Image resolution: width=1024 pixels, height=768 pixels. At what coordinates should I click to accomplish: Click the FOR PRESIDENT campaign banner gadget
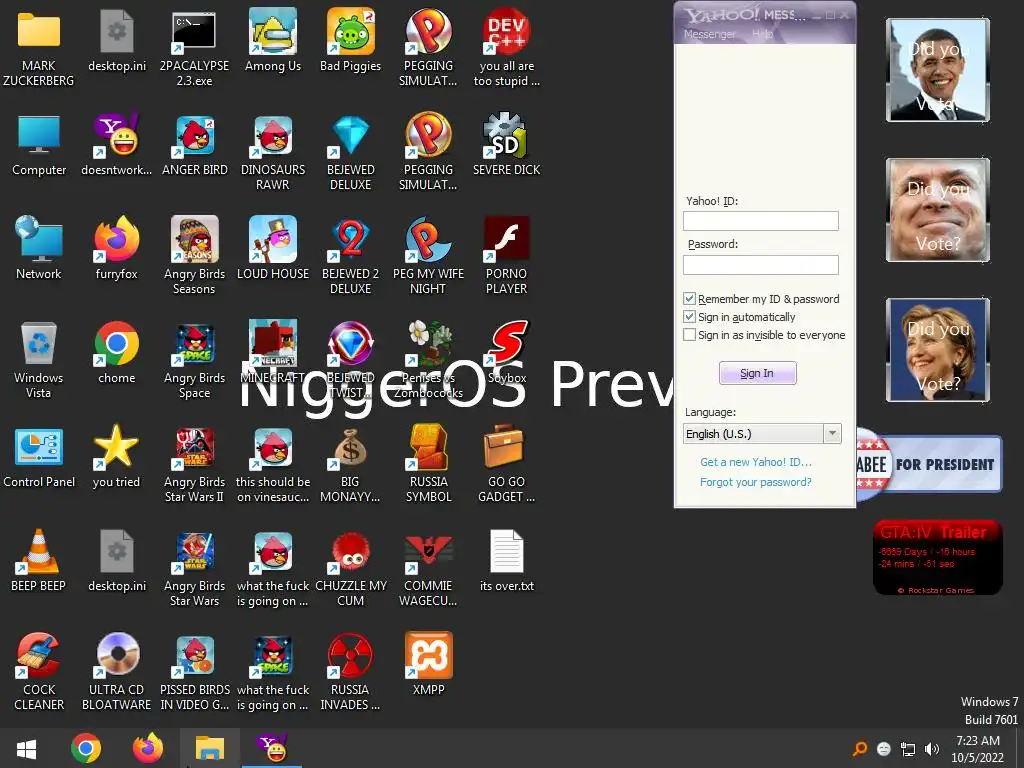pos(929,464)
